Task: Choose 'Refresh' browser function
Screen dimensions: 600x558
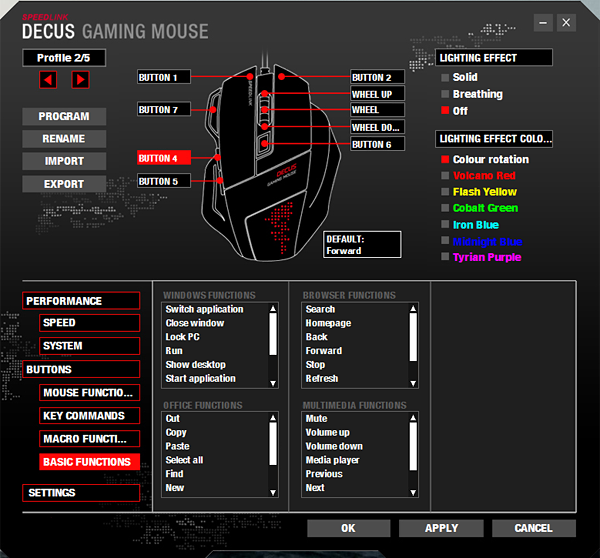Action: click(322, 379)
